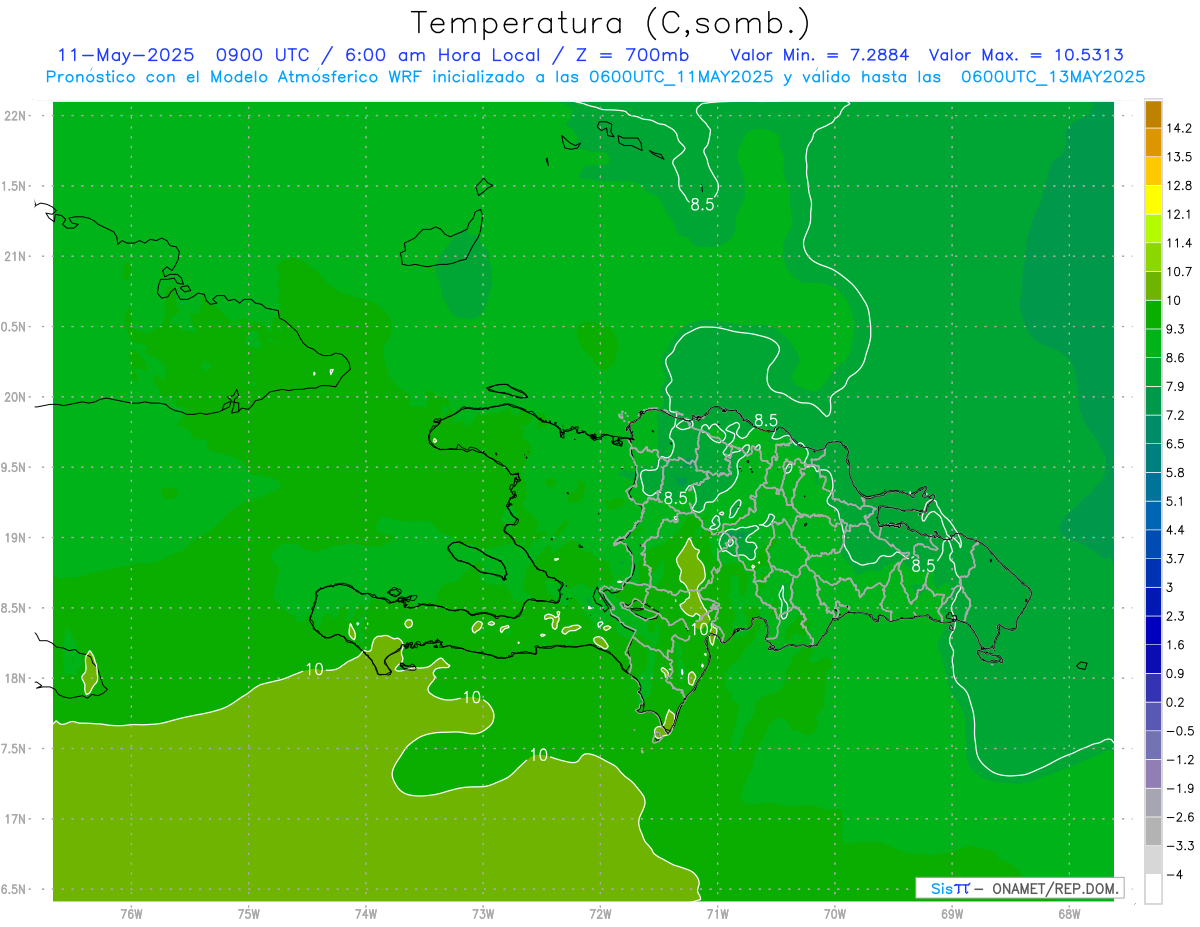Click the '21N' latitude axis label
1200x927 pixels.
pyautogui.click(x=15, y=256)
